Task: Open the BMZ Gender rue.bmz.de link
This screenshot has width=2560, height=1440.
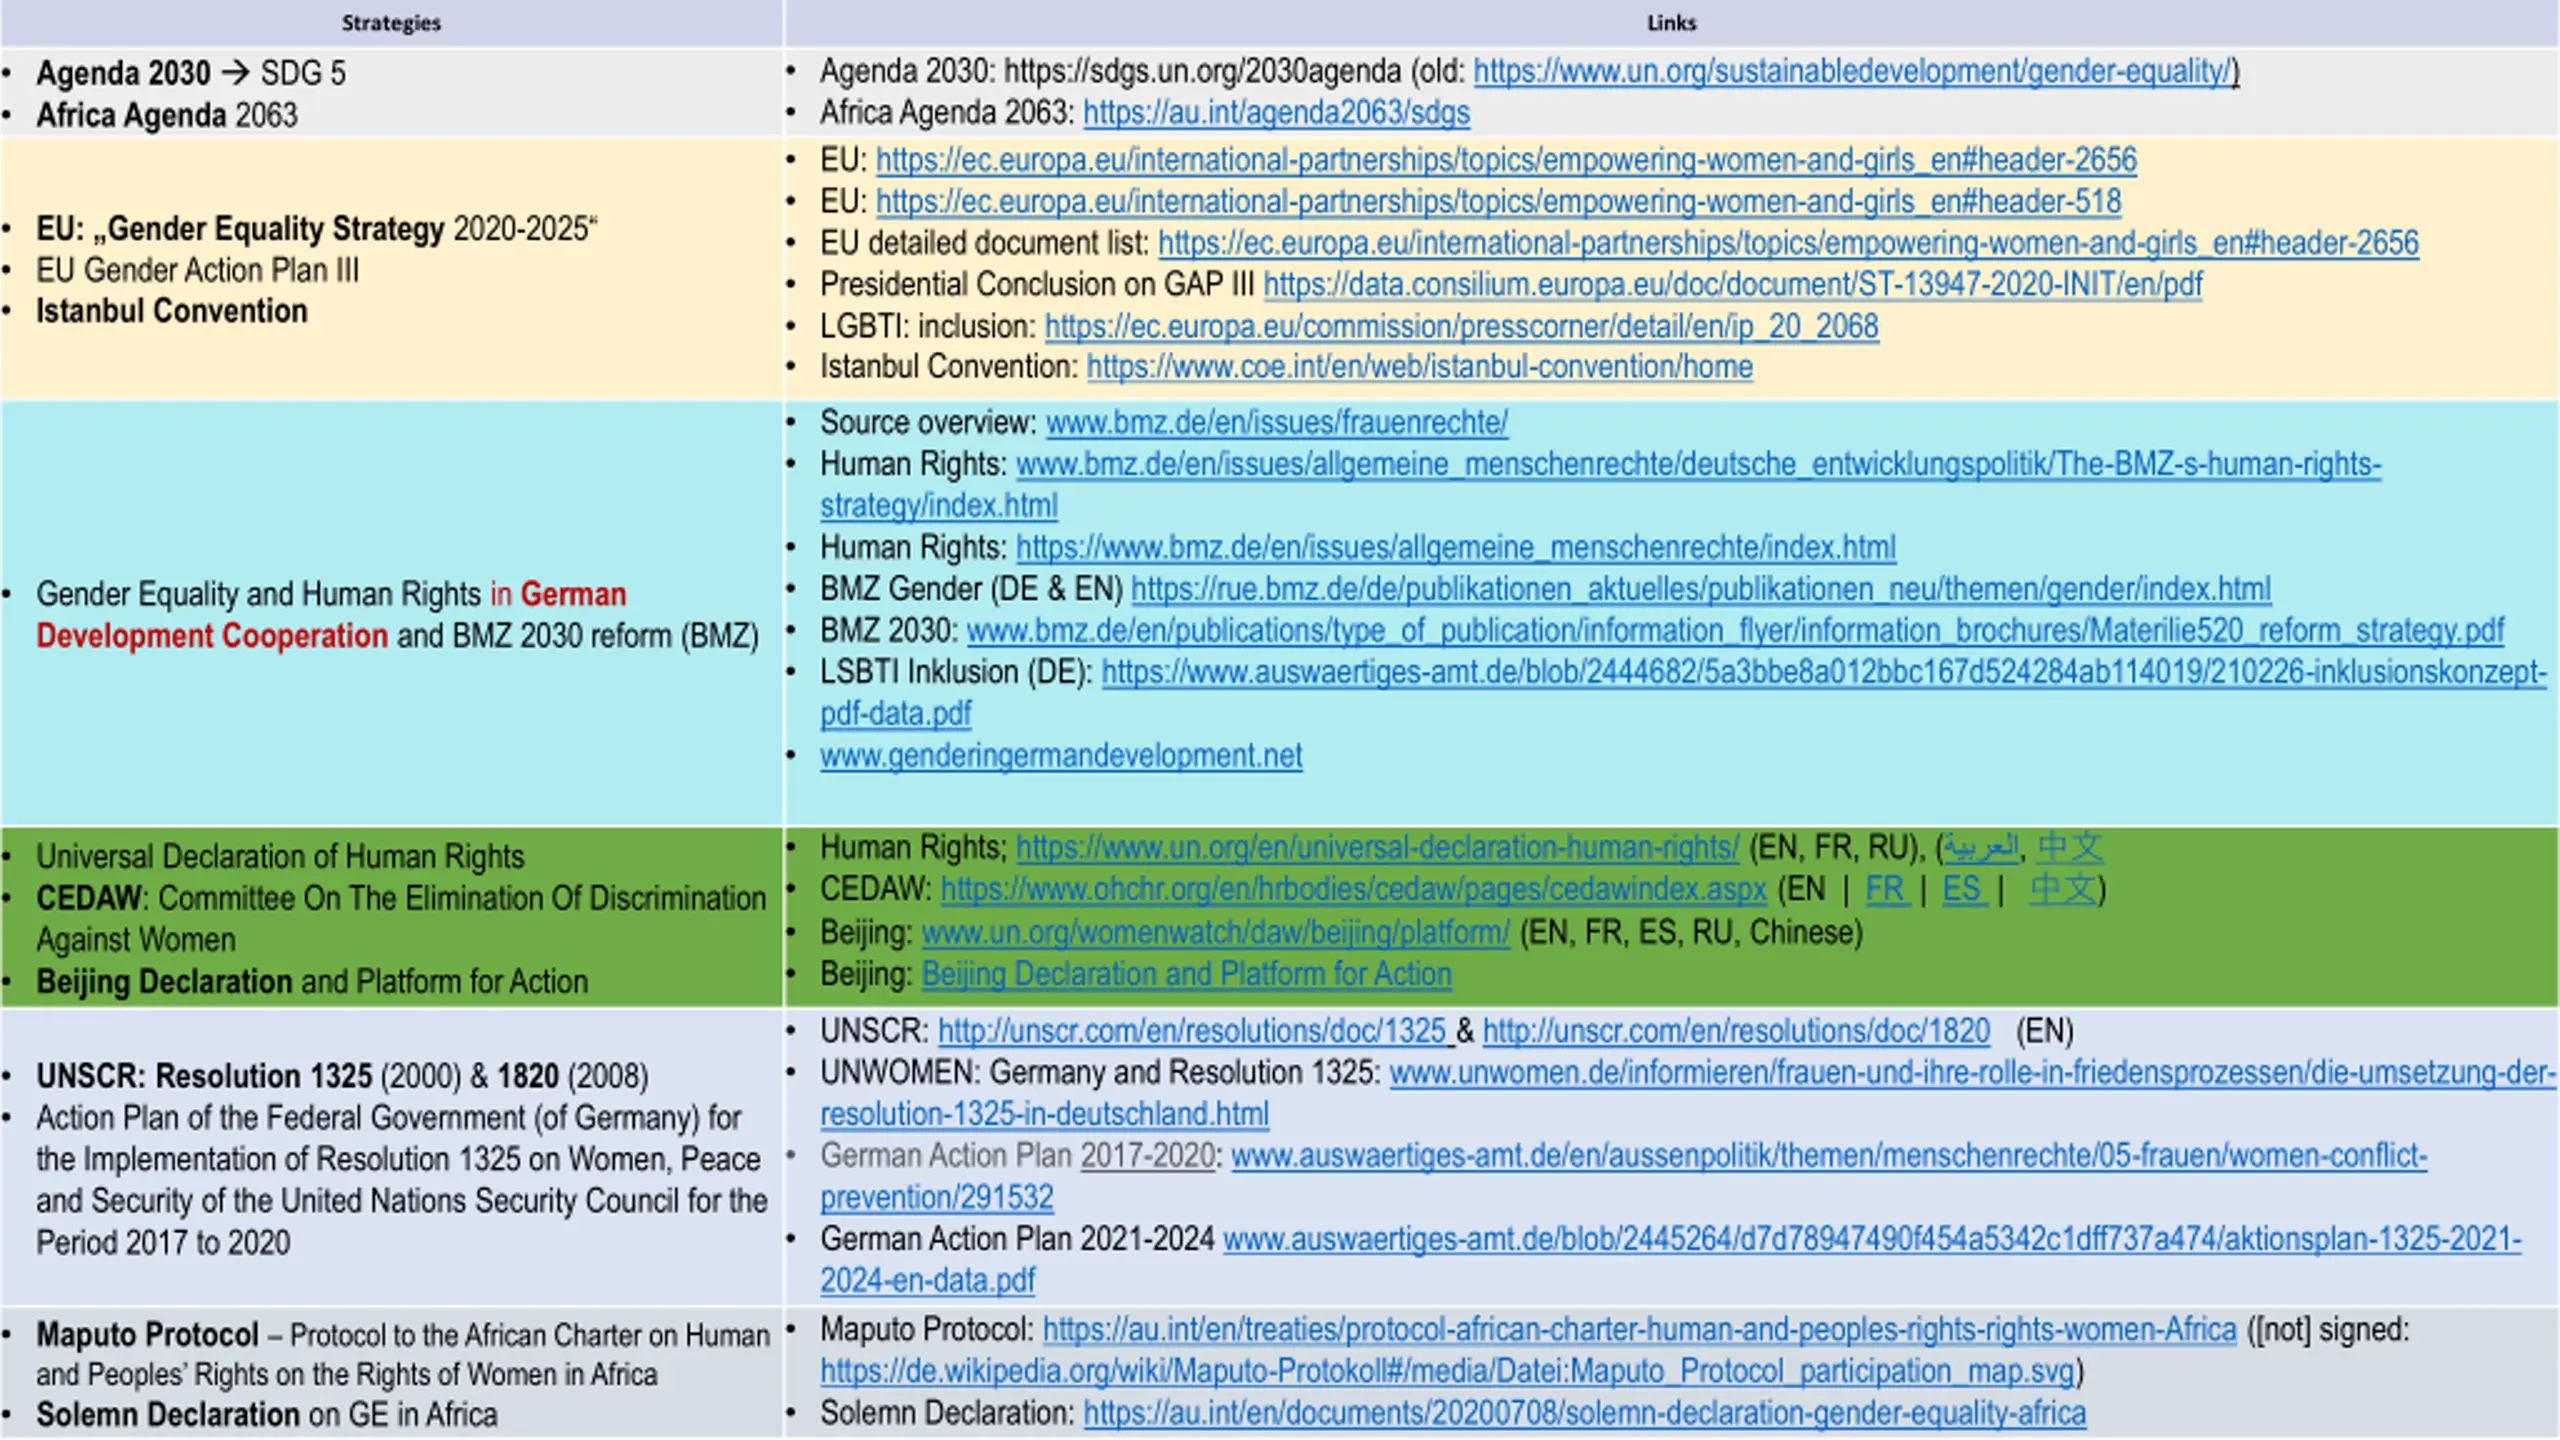Action: tap(1701, 590)
